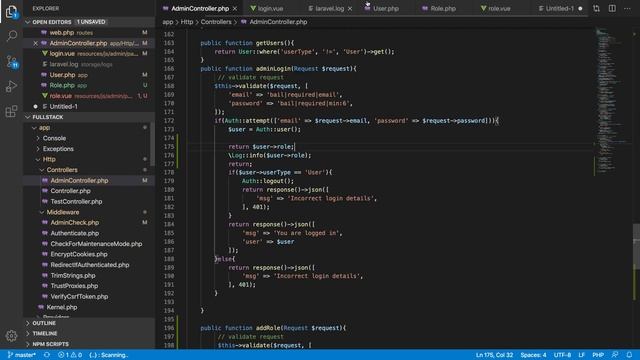Image resolution: width=640 pixels, height=360 pixels.
Task: Open TrustProxies.php file
Action: pos(74,286)
